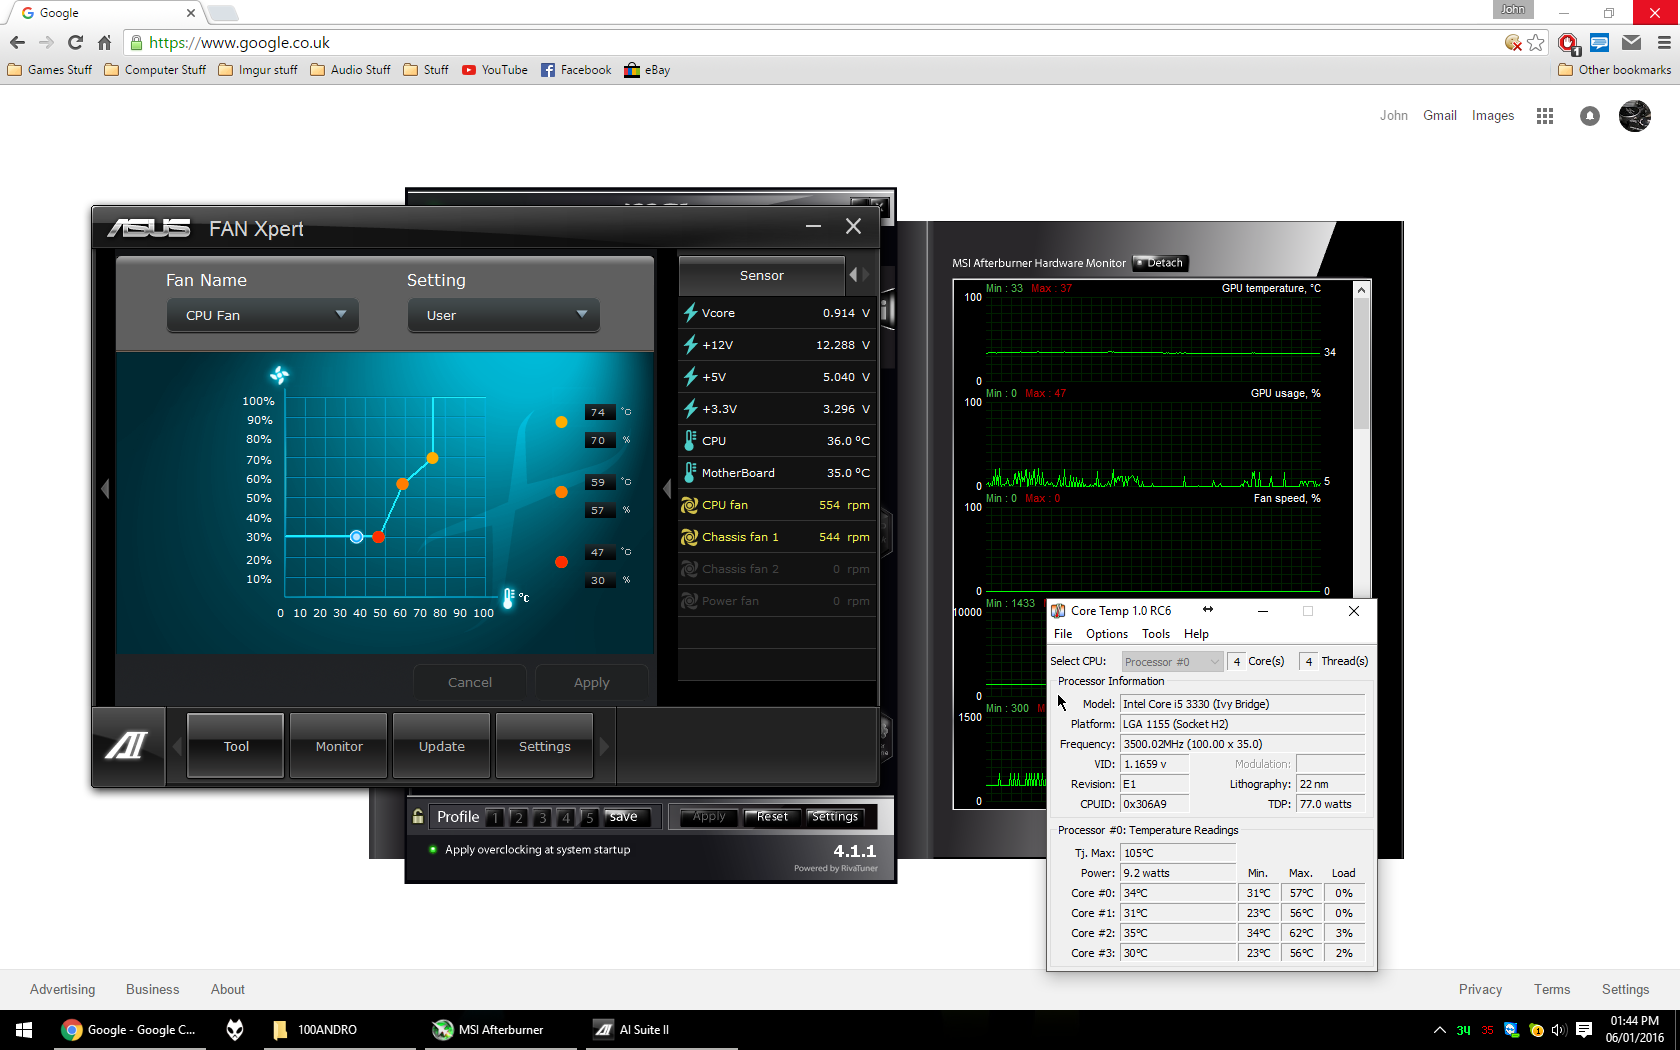This screenshot has height=1050, width=1680.
Task: Select MSI Afterburner profile slot 5
Action: click(589, 817)
